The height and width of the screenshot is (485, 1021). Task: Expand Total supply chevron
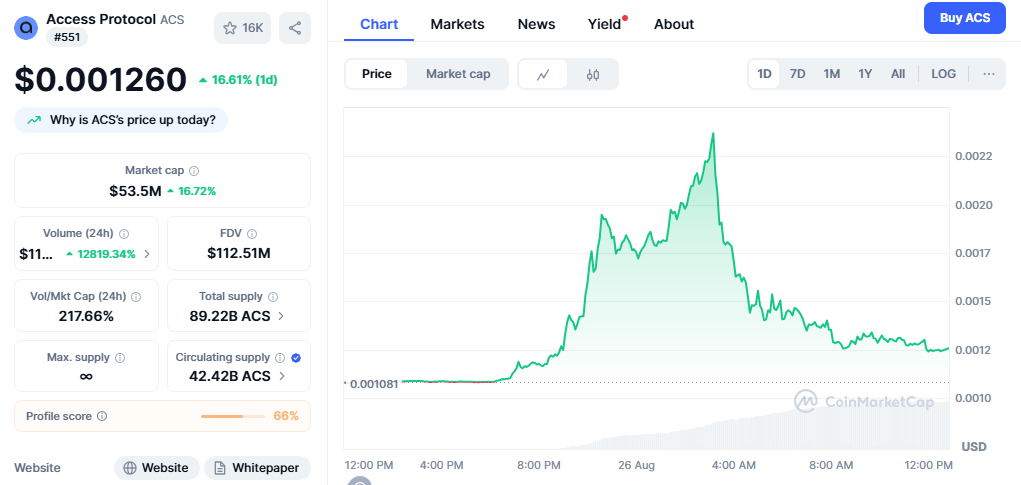pyautogui.click(x=281, y=316)
